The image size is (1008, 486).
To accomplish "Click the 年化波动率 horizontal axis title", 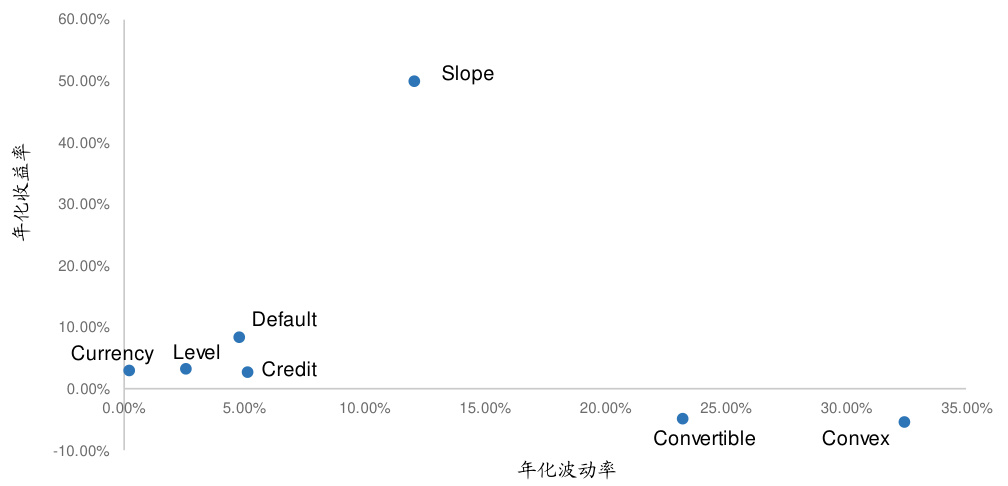I will 566,469.
